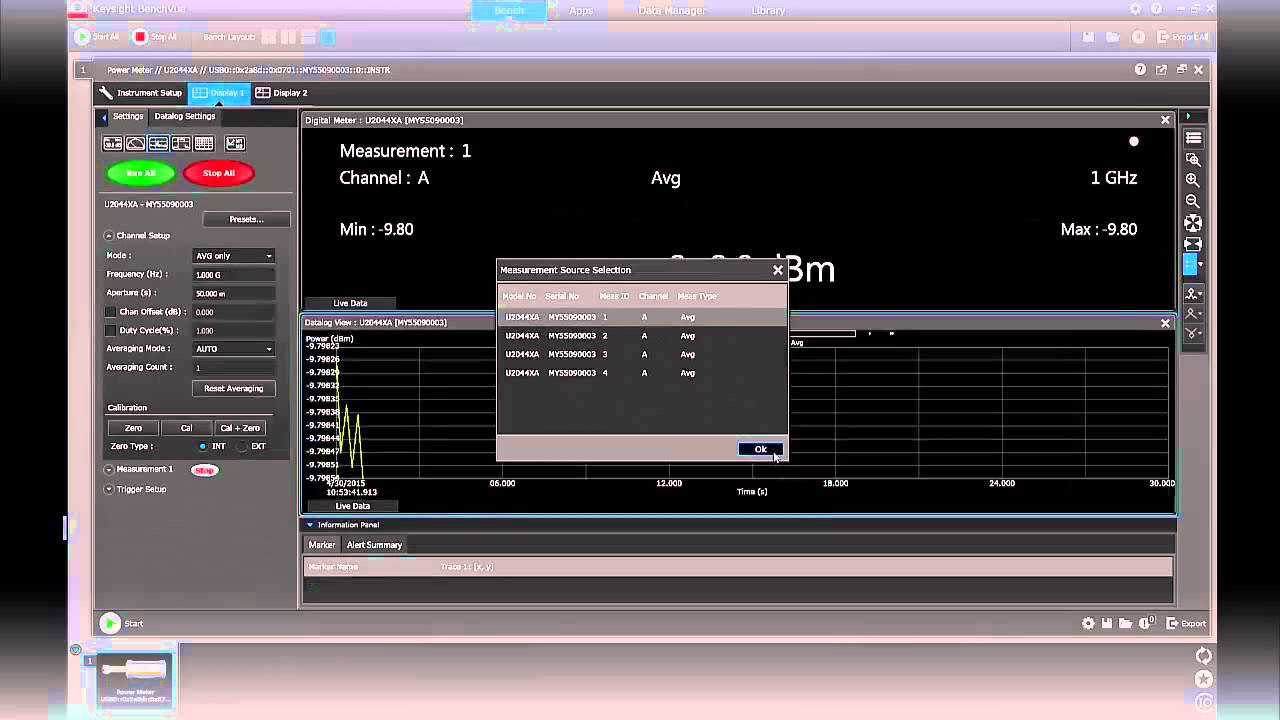Open the Bench menu tab

[x=509, y=11]
